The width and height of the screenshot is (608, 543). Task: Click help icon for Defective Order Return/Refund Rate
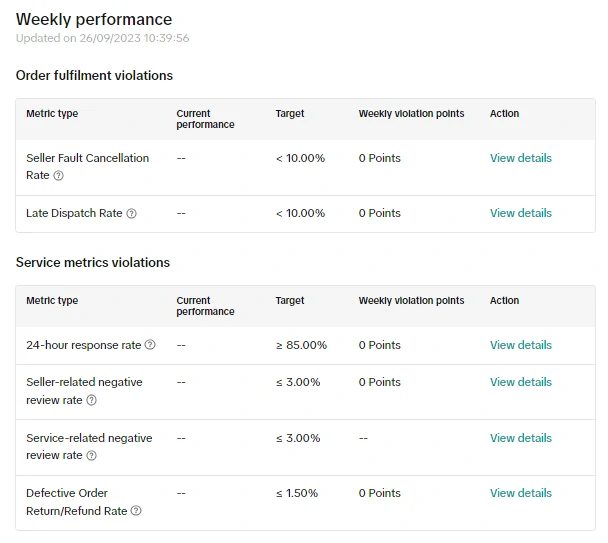[136, 511]
